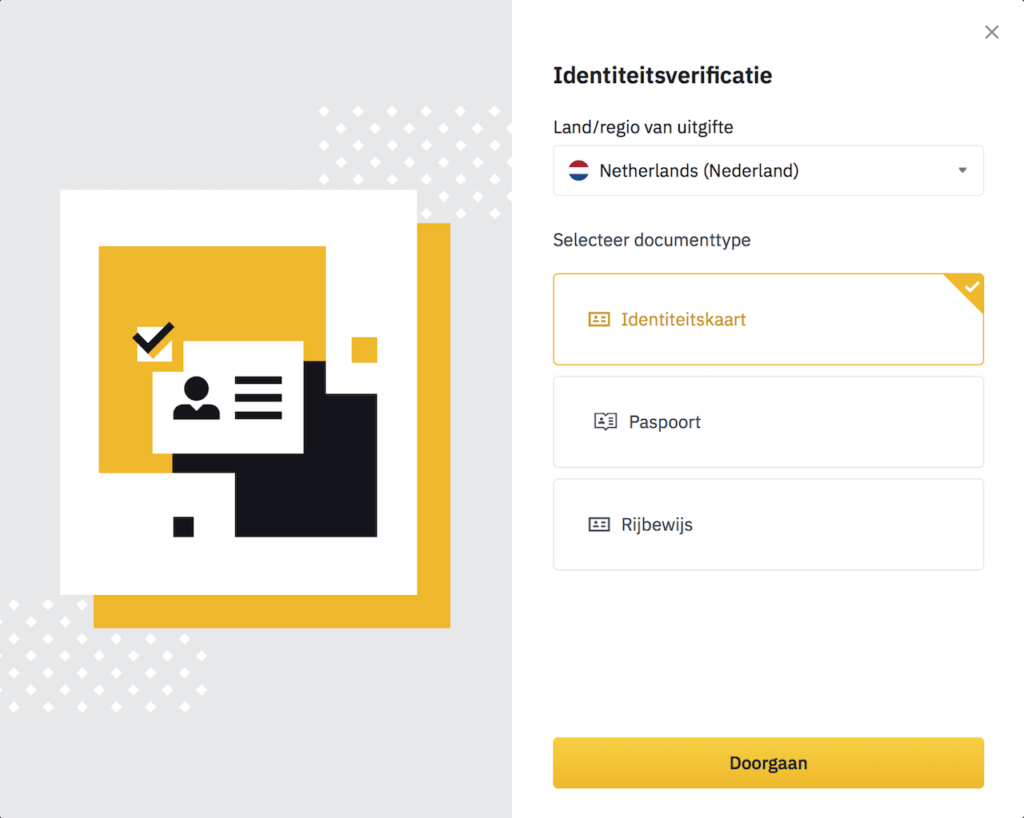Click the Netherlands flag icon in country field

(579, 170)
